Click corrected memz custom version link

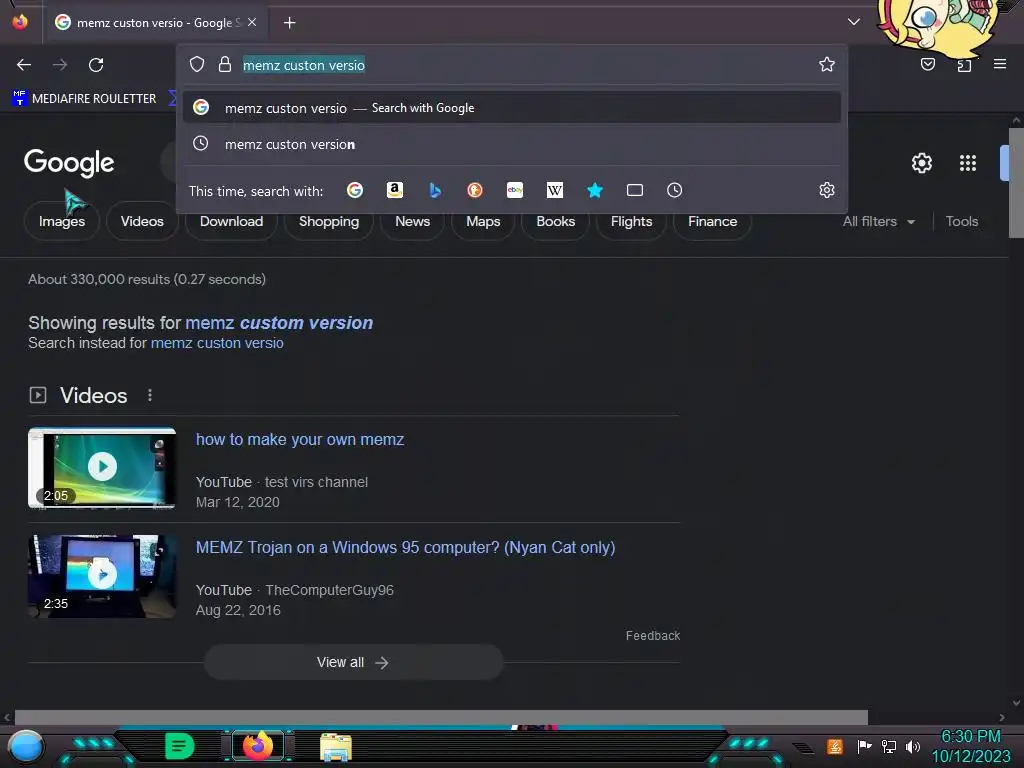[279, 323]
